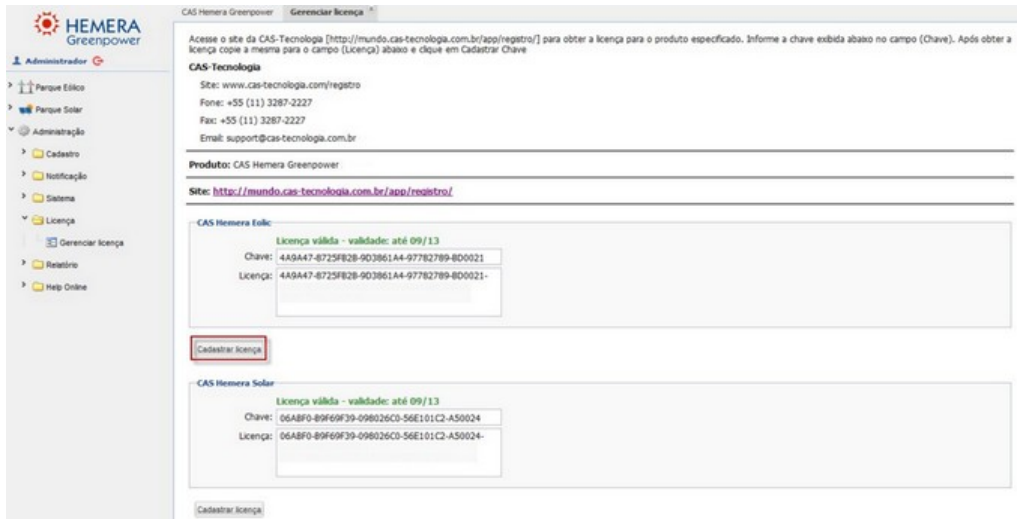Collapse the Licença folder arrow
The height and width of the screenshot is (519, 1022).
pos(22,218)
